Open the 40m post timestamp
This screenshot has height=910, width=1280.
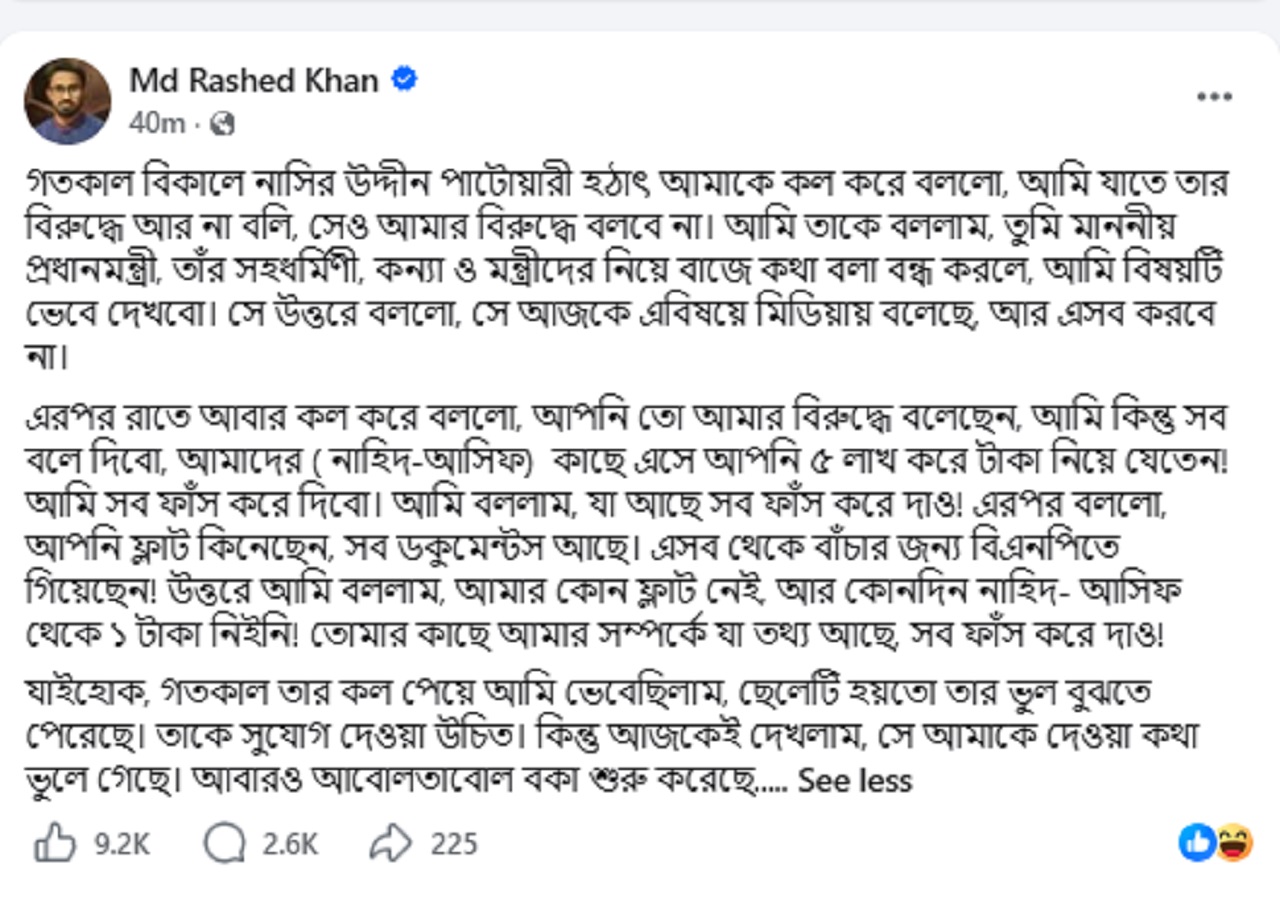(x=157, y=123)
